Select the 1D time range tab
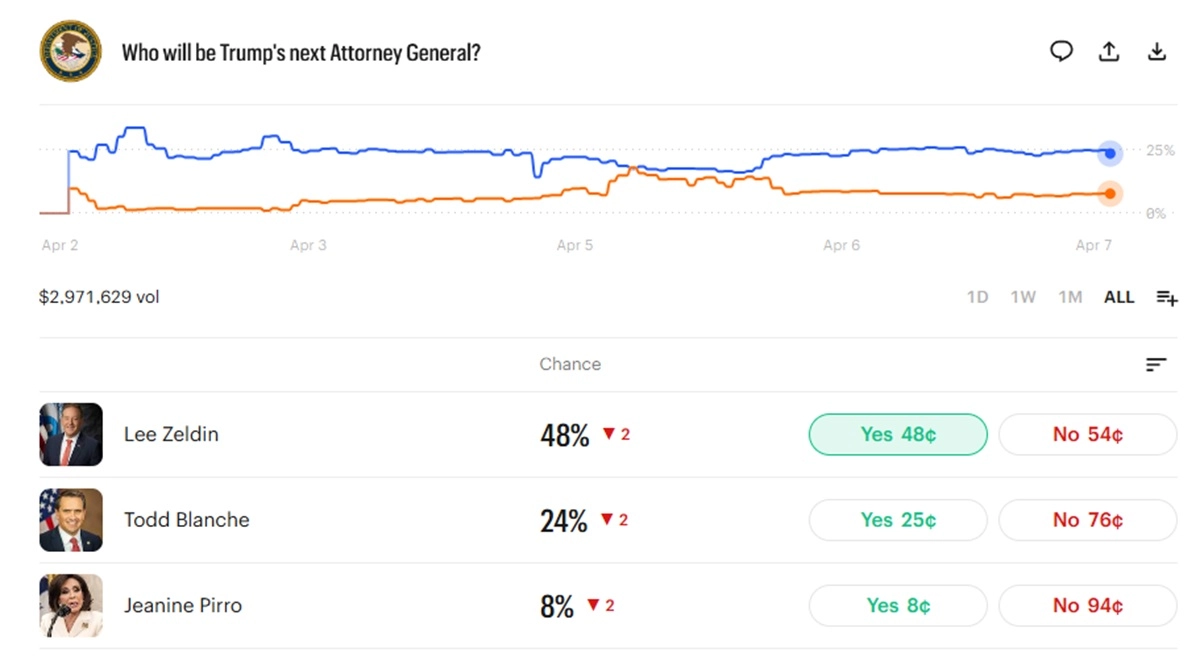The height and width of the screenshot is (657, 1200). [x=977, y=297]
